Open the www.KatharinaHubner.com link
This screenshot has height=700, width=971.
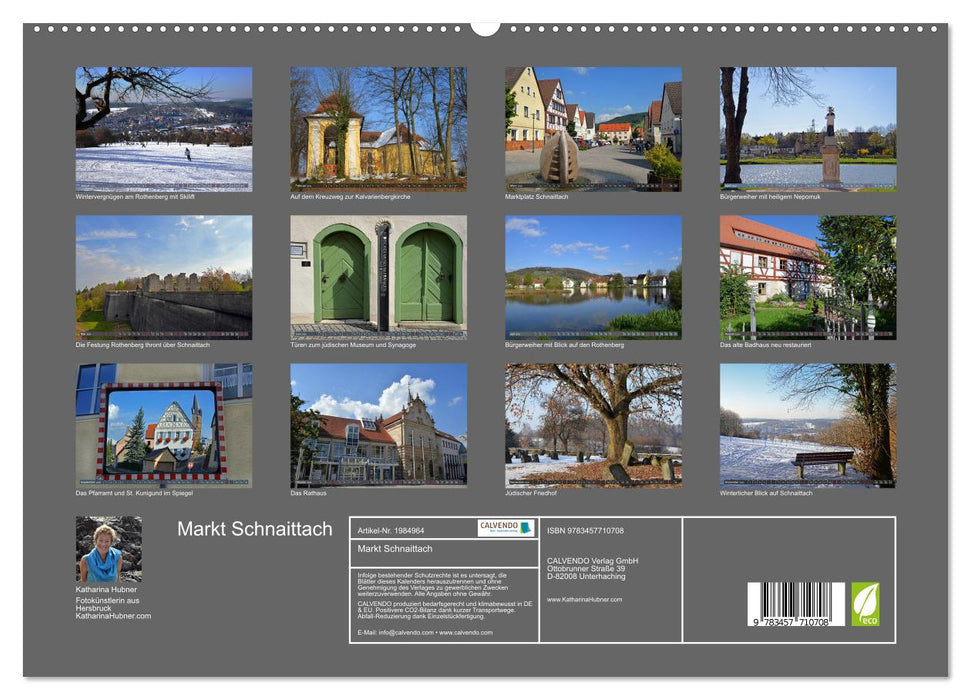583,599
